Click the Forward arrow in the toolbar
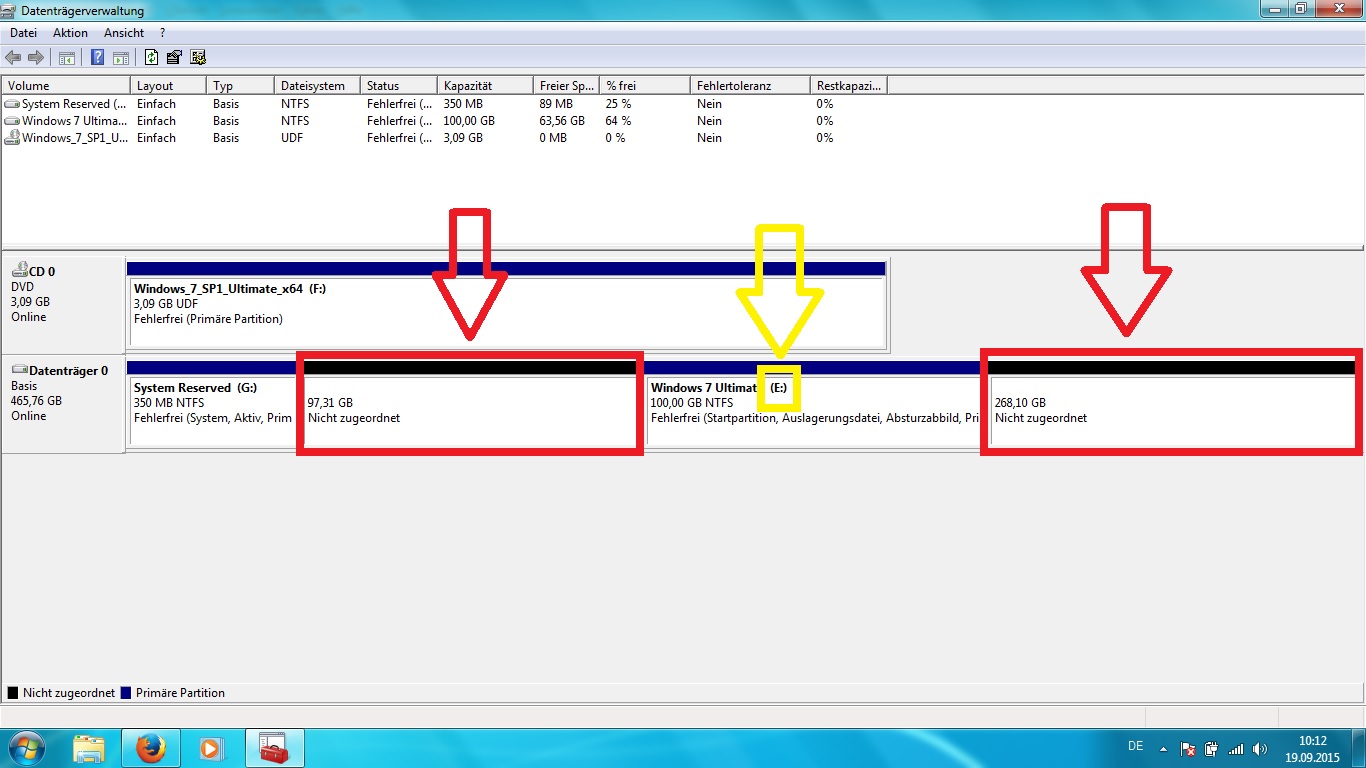This screenshot has width=1366, height=768. click(x=36, y=57)
